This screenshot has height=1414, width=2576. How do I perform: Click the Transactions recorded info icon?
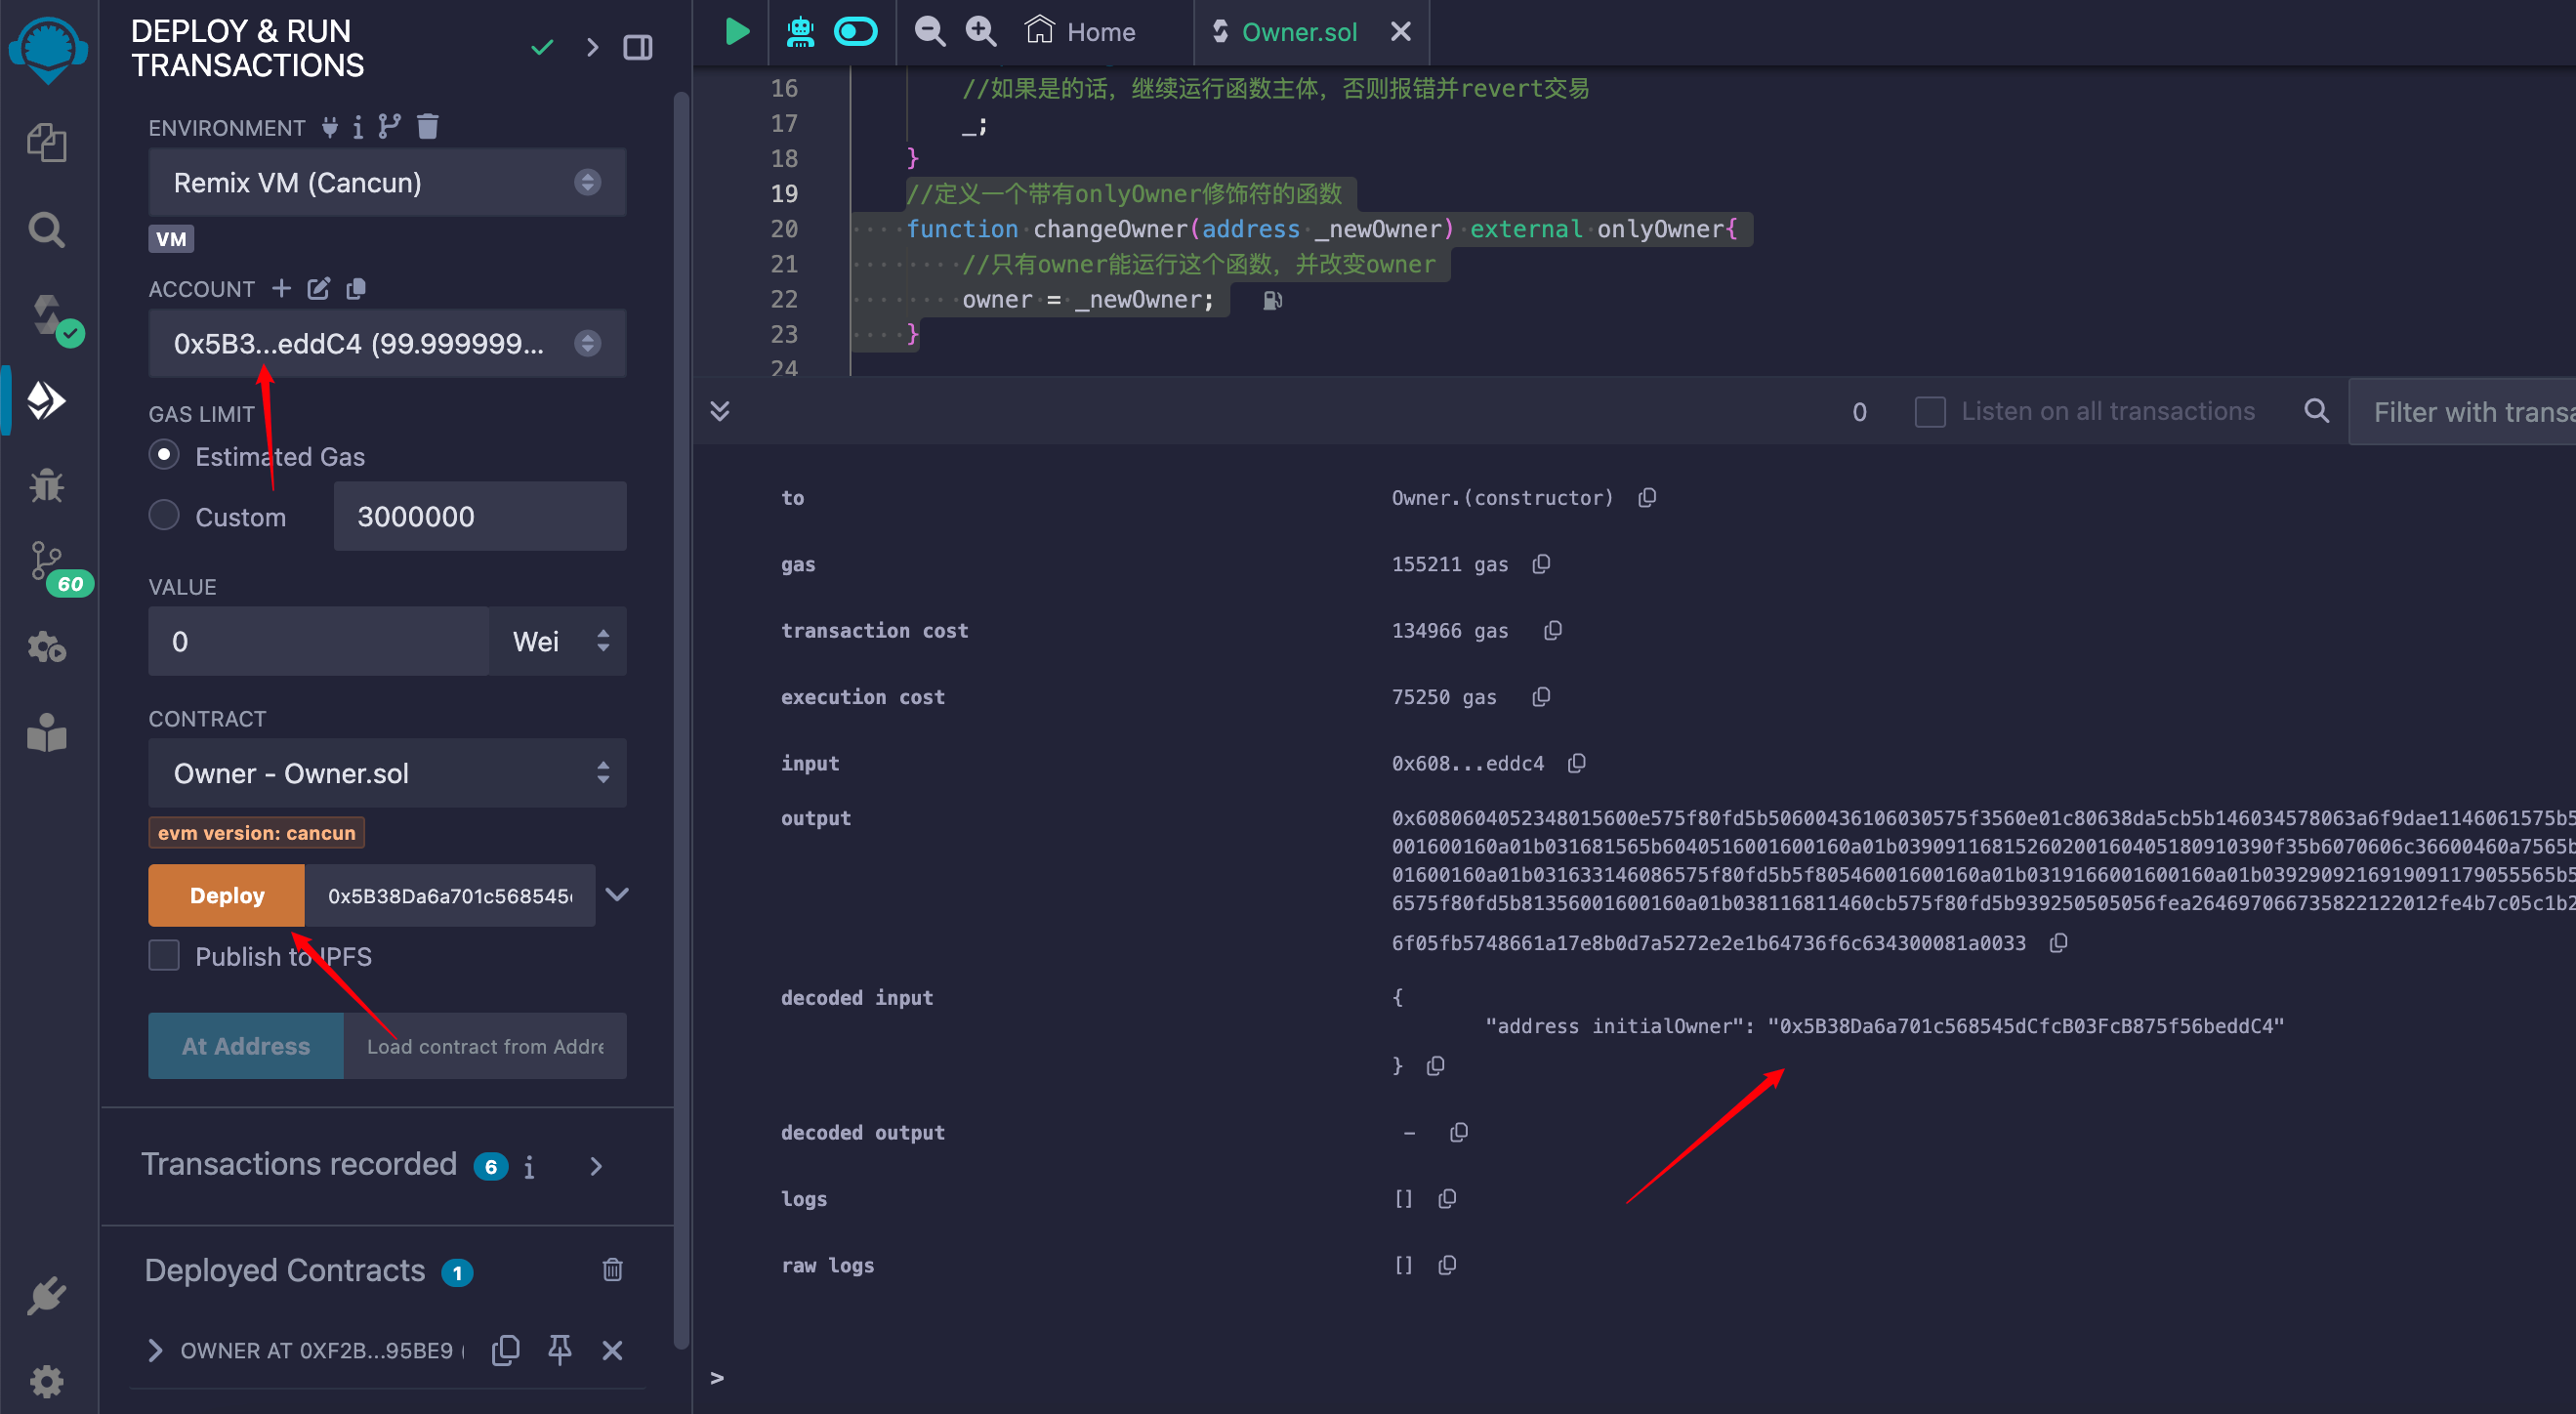(529, 1167)
